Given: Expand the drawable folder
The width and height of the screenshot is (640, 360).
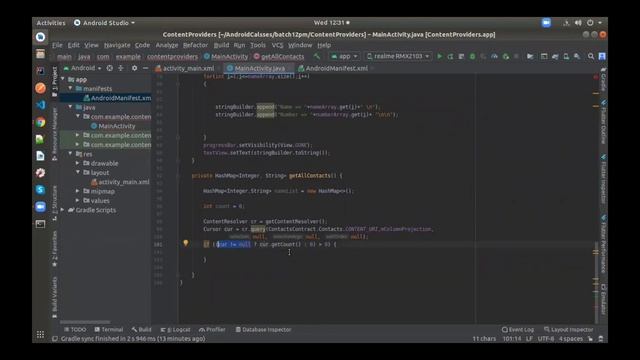Looking at the screenshot, I should 78,163.
